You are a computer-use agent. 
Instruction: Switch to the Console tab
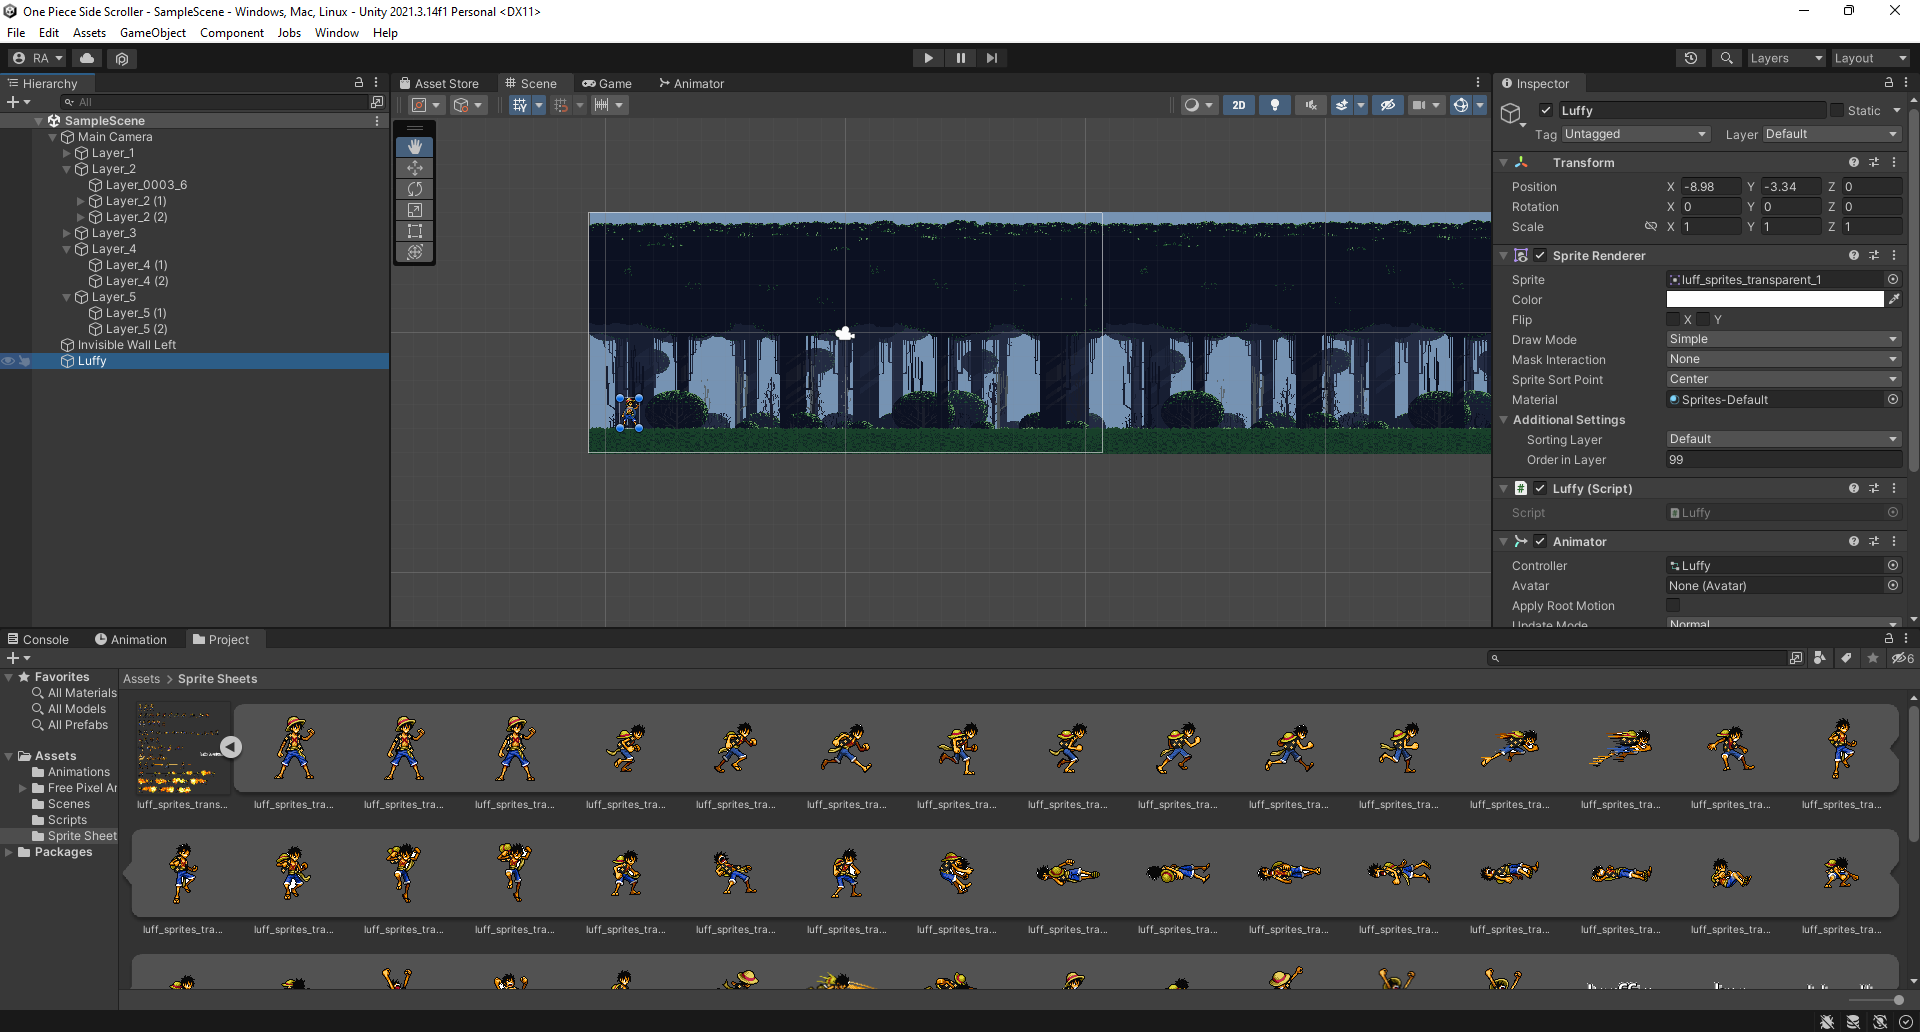38,640
